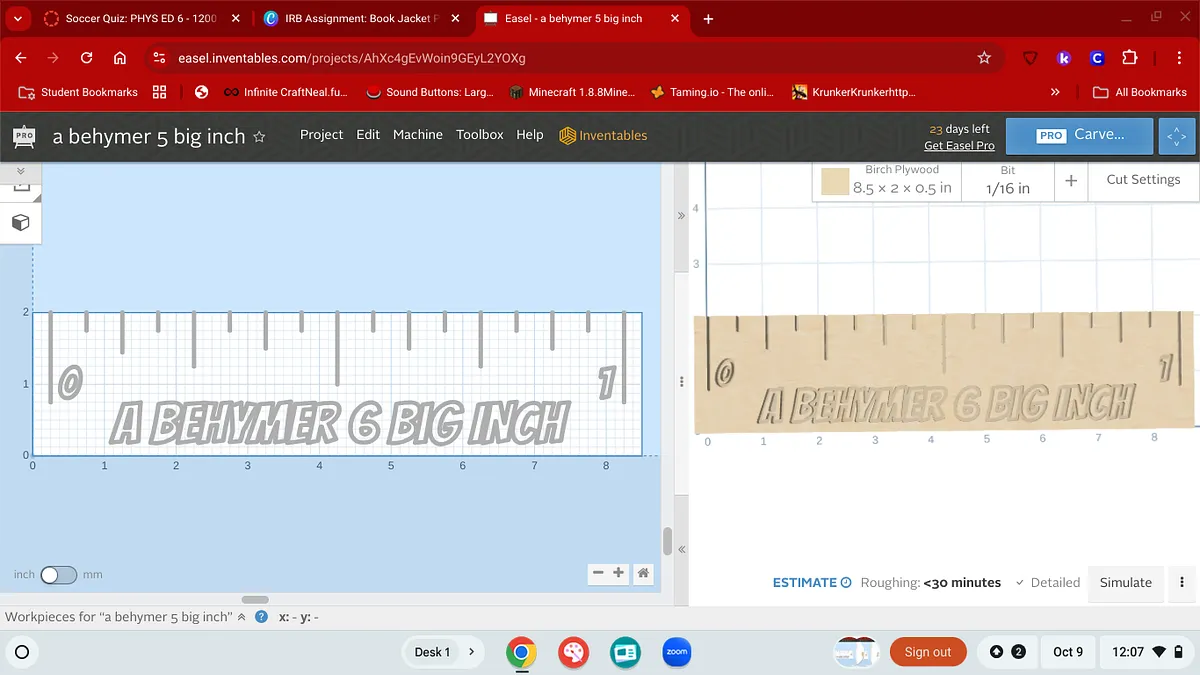Expand the workpieces panel chevron
Viewport: 1200px width, 675px height.
pyautogui.click(x=241, y=617)
